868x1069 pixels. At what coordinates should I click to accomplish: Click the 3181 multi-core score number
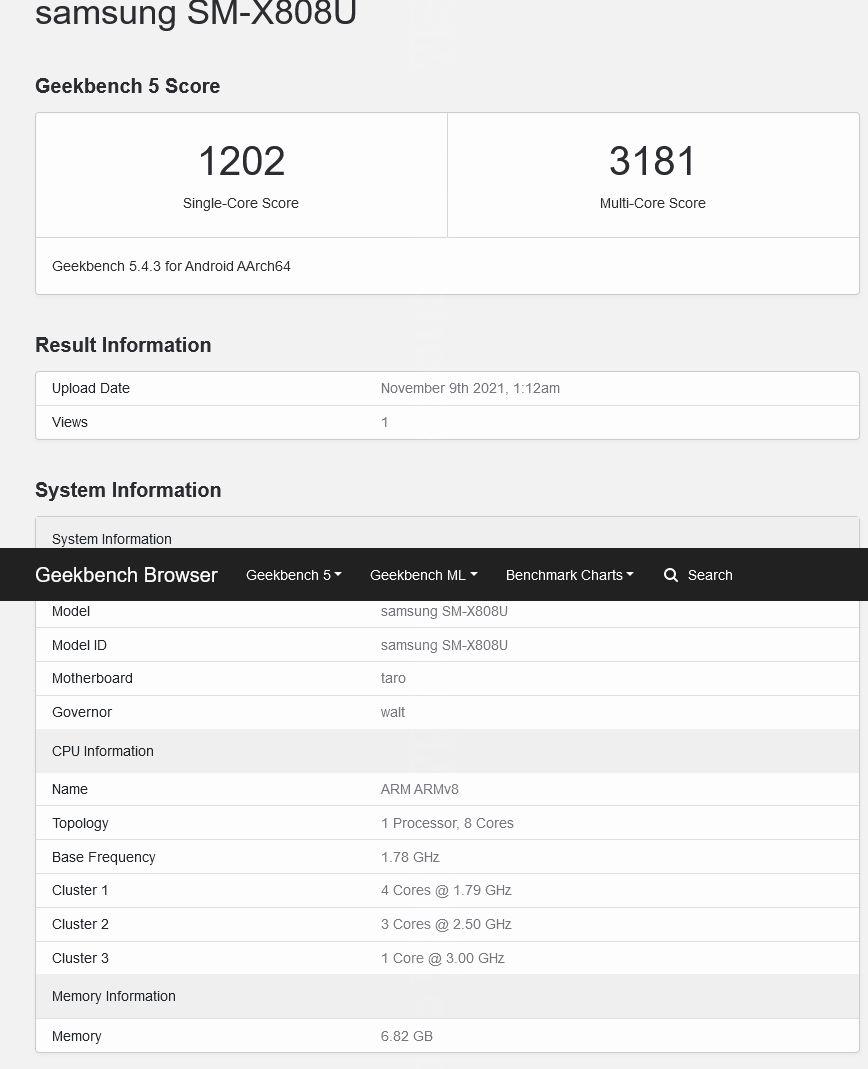pyautogui.click(x=652, y=161)
